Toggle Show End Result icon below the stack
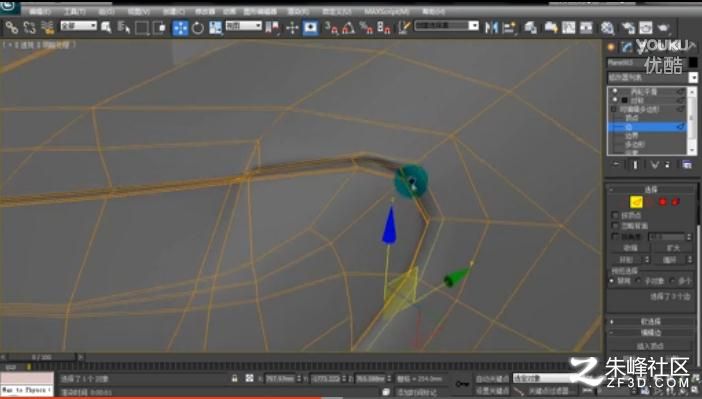 [635, 165]
